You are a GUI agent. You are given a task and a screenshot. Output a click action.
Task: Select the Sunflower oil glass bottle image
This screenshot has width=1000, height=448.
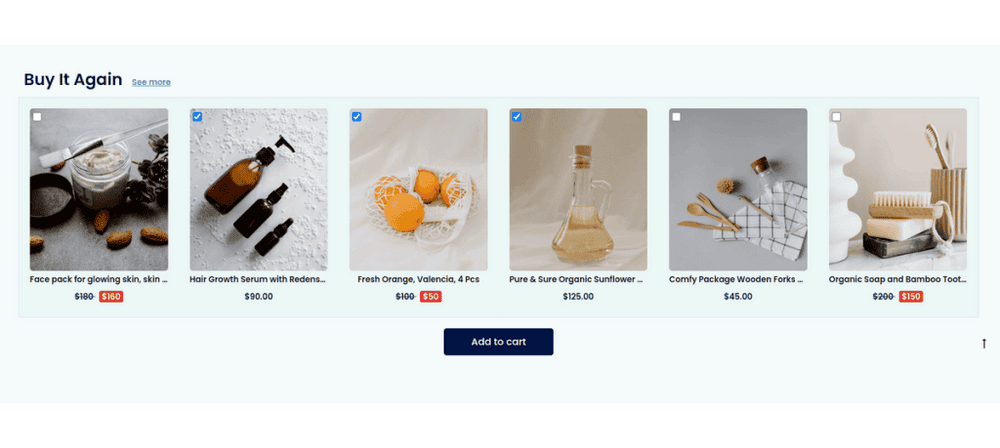[578, 190]
